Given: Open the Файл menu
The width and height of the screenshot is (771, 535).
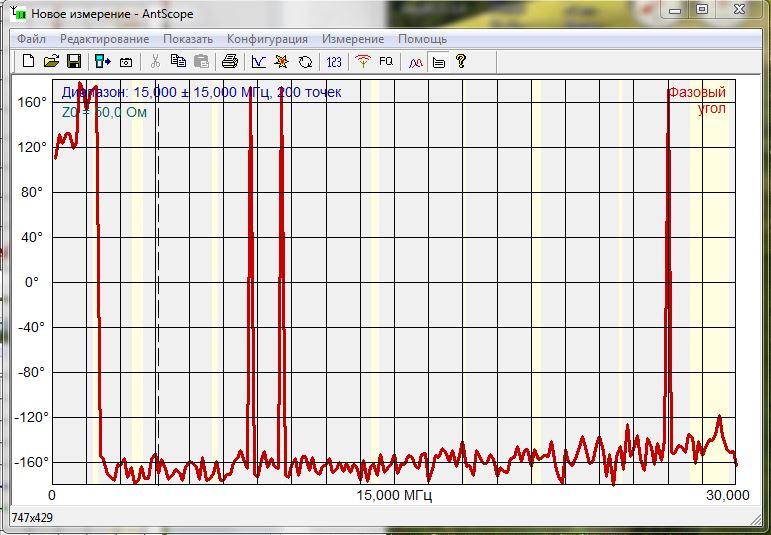Looking at the screenshot, I should tap(31, 39).
